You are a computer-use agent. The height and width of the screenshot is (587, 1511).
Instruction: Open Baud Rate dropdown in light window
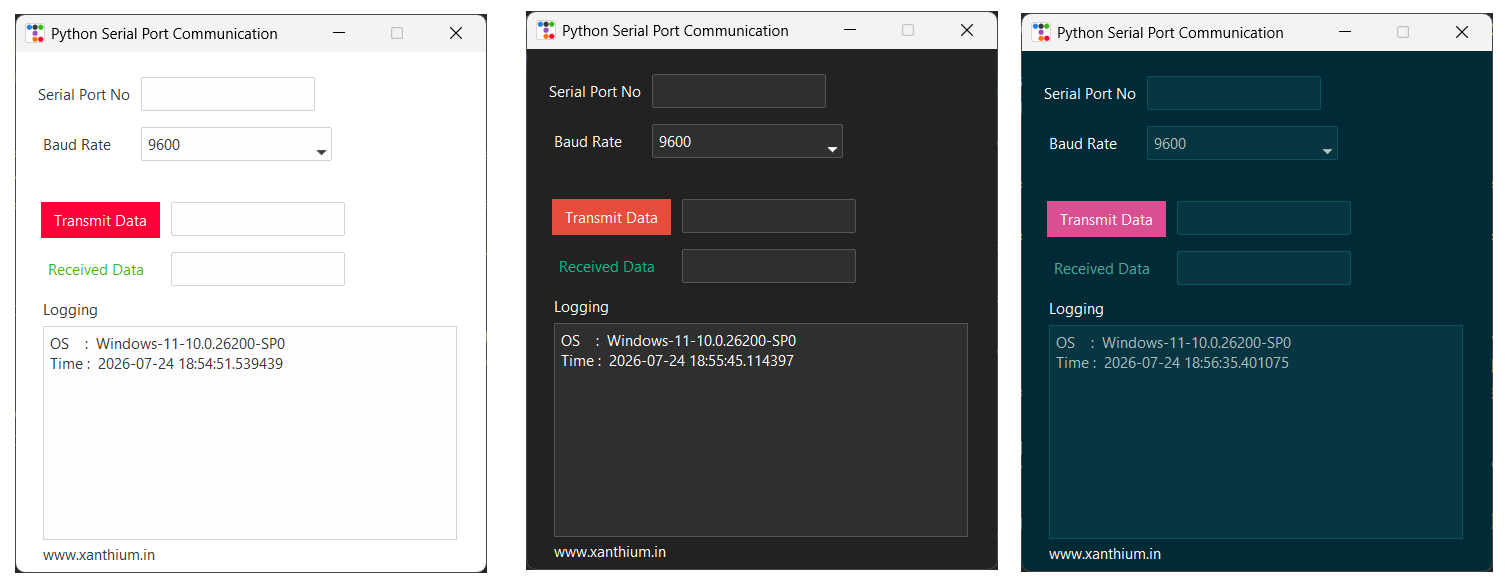(x=236, y=144)
